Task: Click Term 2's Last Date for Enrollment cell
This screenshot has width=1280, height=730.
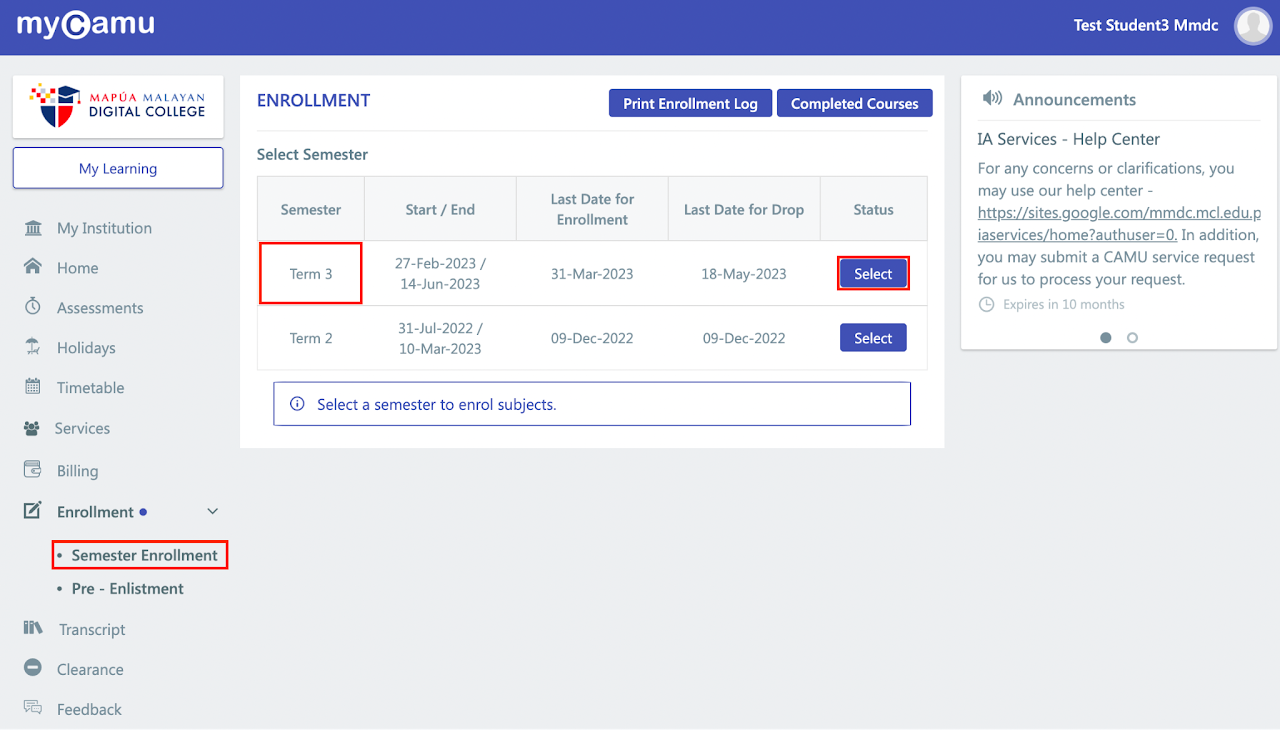Action: (592, 338)
